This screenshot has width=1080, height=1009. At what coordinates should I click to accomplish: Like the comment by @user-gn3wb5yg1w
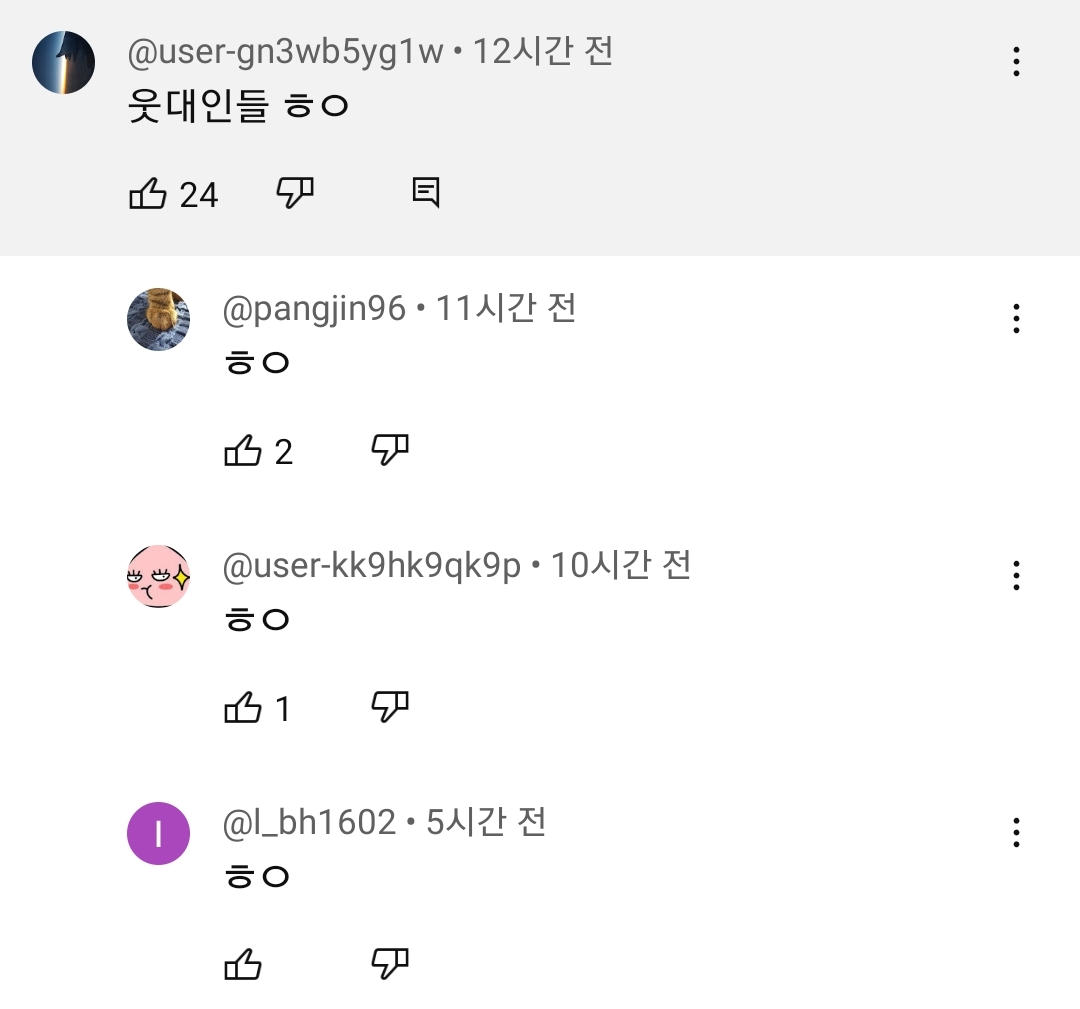(x=148, y=193)
